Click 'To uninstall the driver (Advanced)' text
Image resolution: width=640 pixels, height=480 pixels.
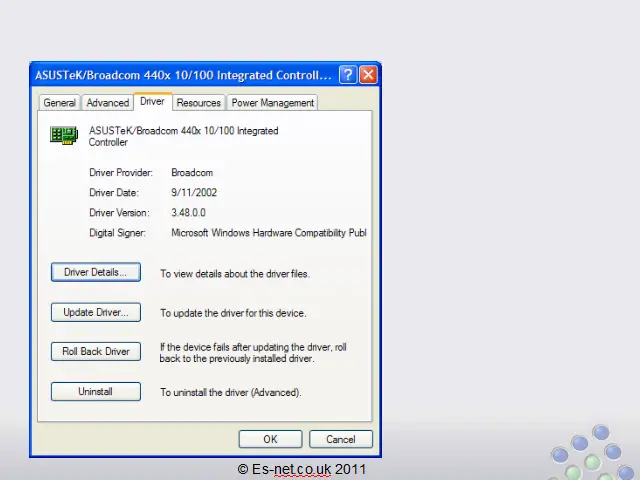click(231, 393)
